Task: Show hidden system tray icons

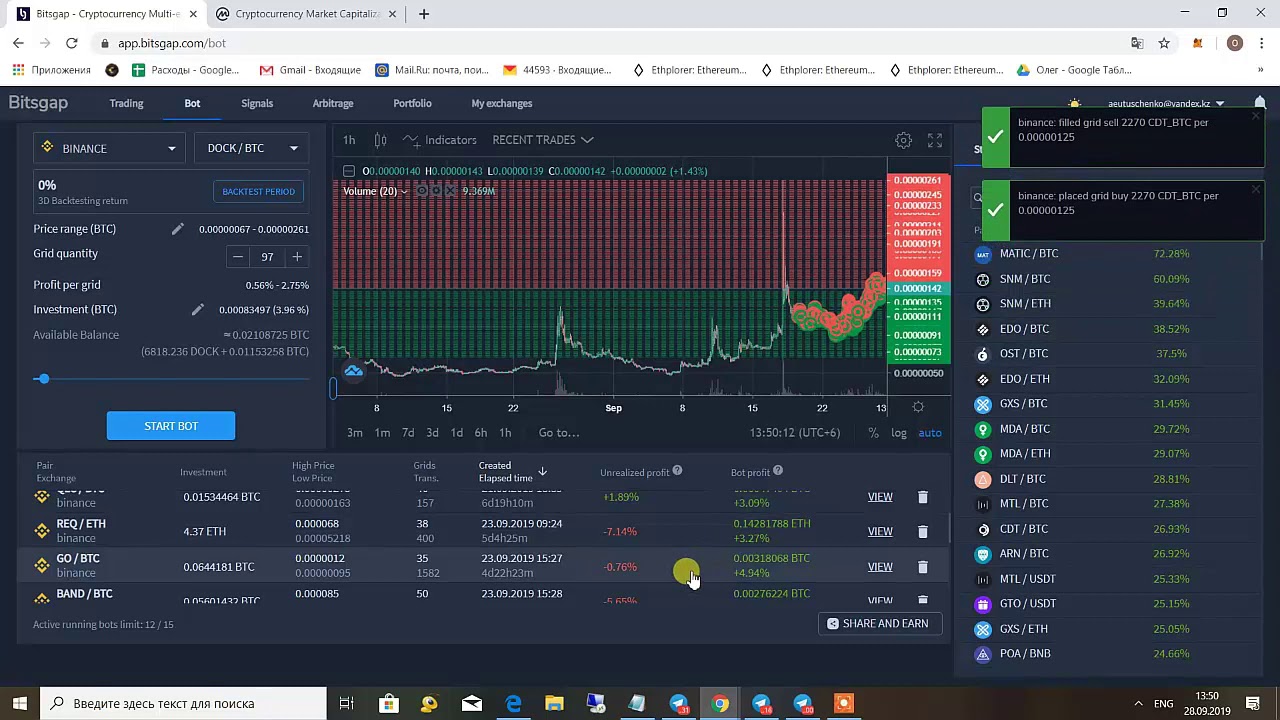Action: click(x=1138, y=703)
